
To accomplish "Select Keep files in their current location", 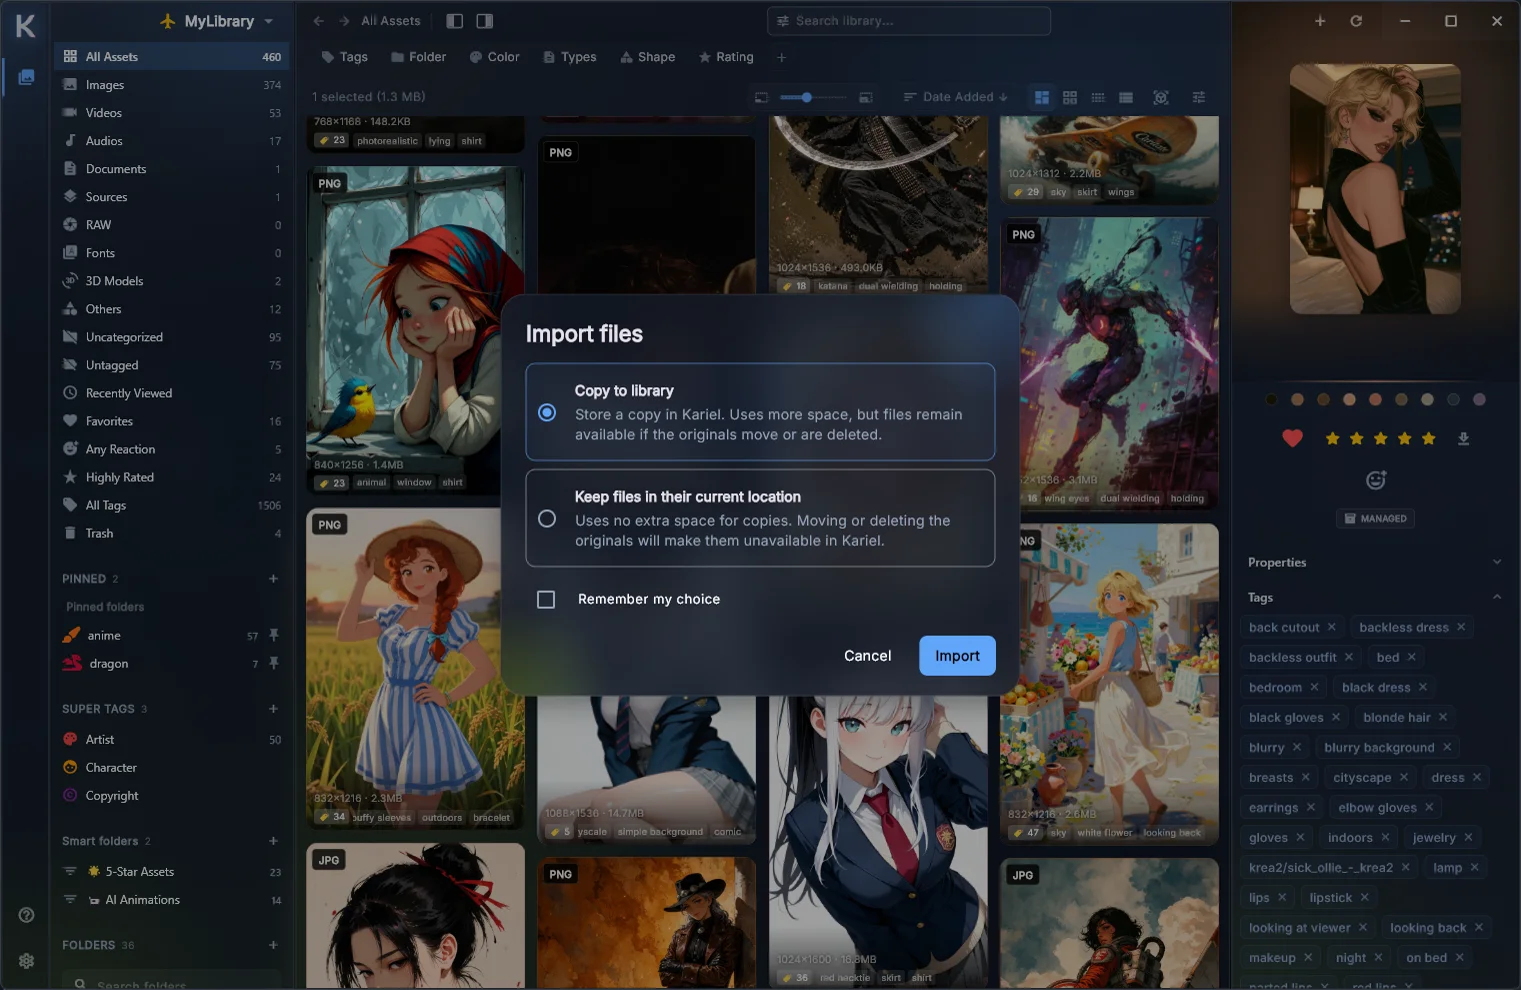I will 547,518.
